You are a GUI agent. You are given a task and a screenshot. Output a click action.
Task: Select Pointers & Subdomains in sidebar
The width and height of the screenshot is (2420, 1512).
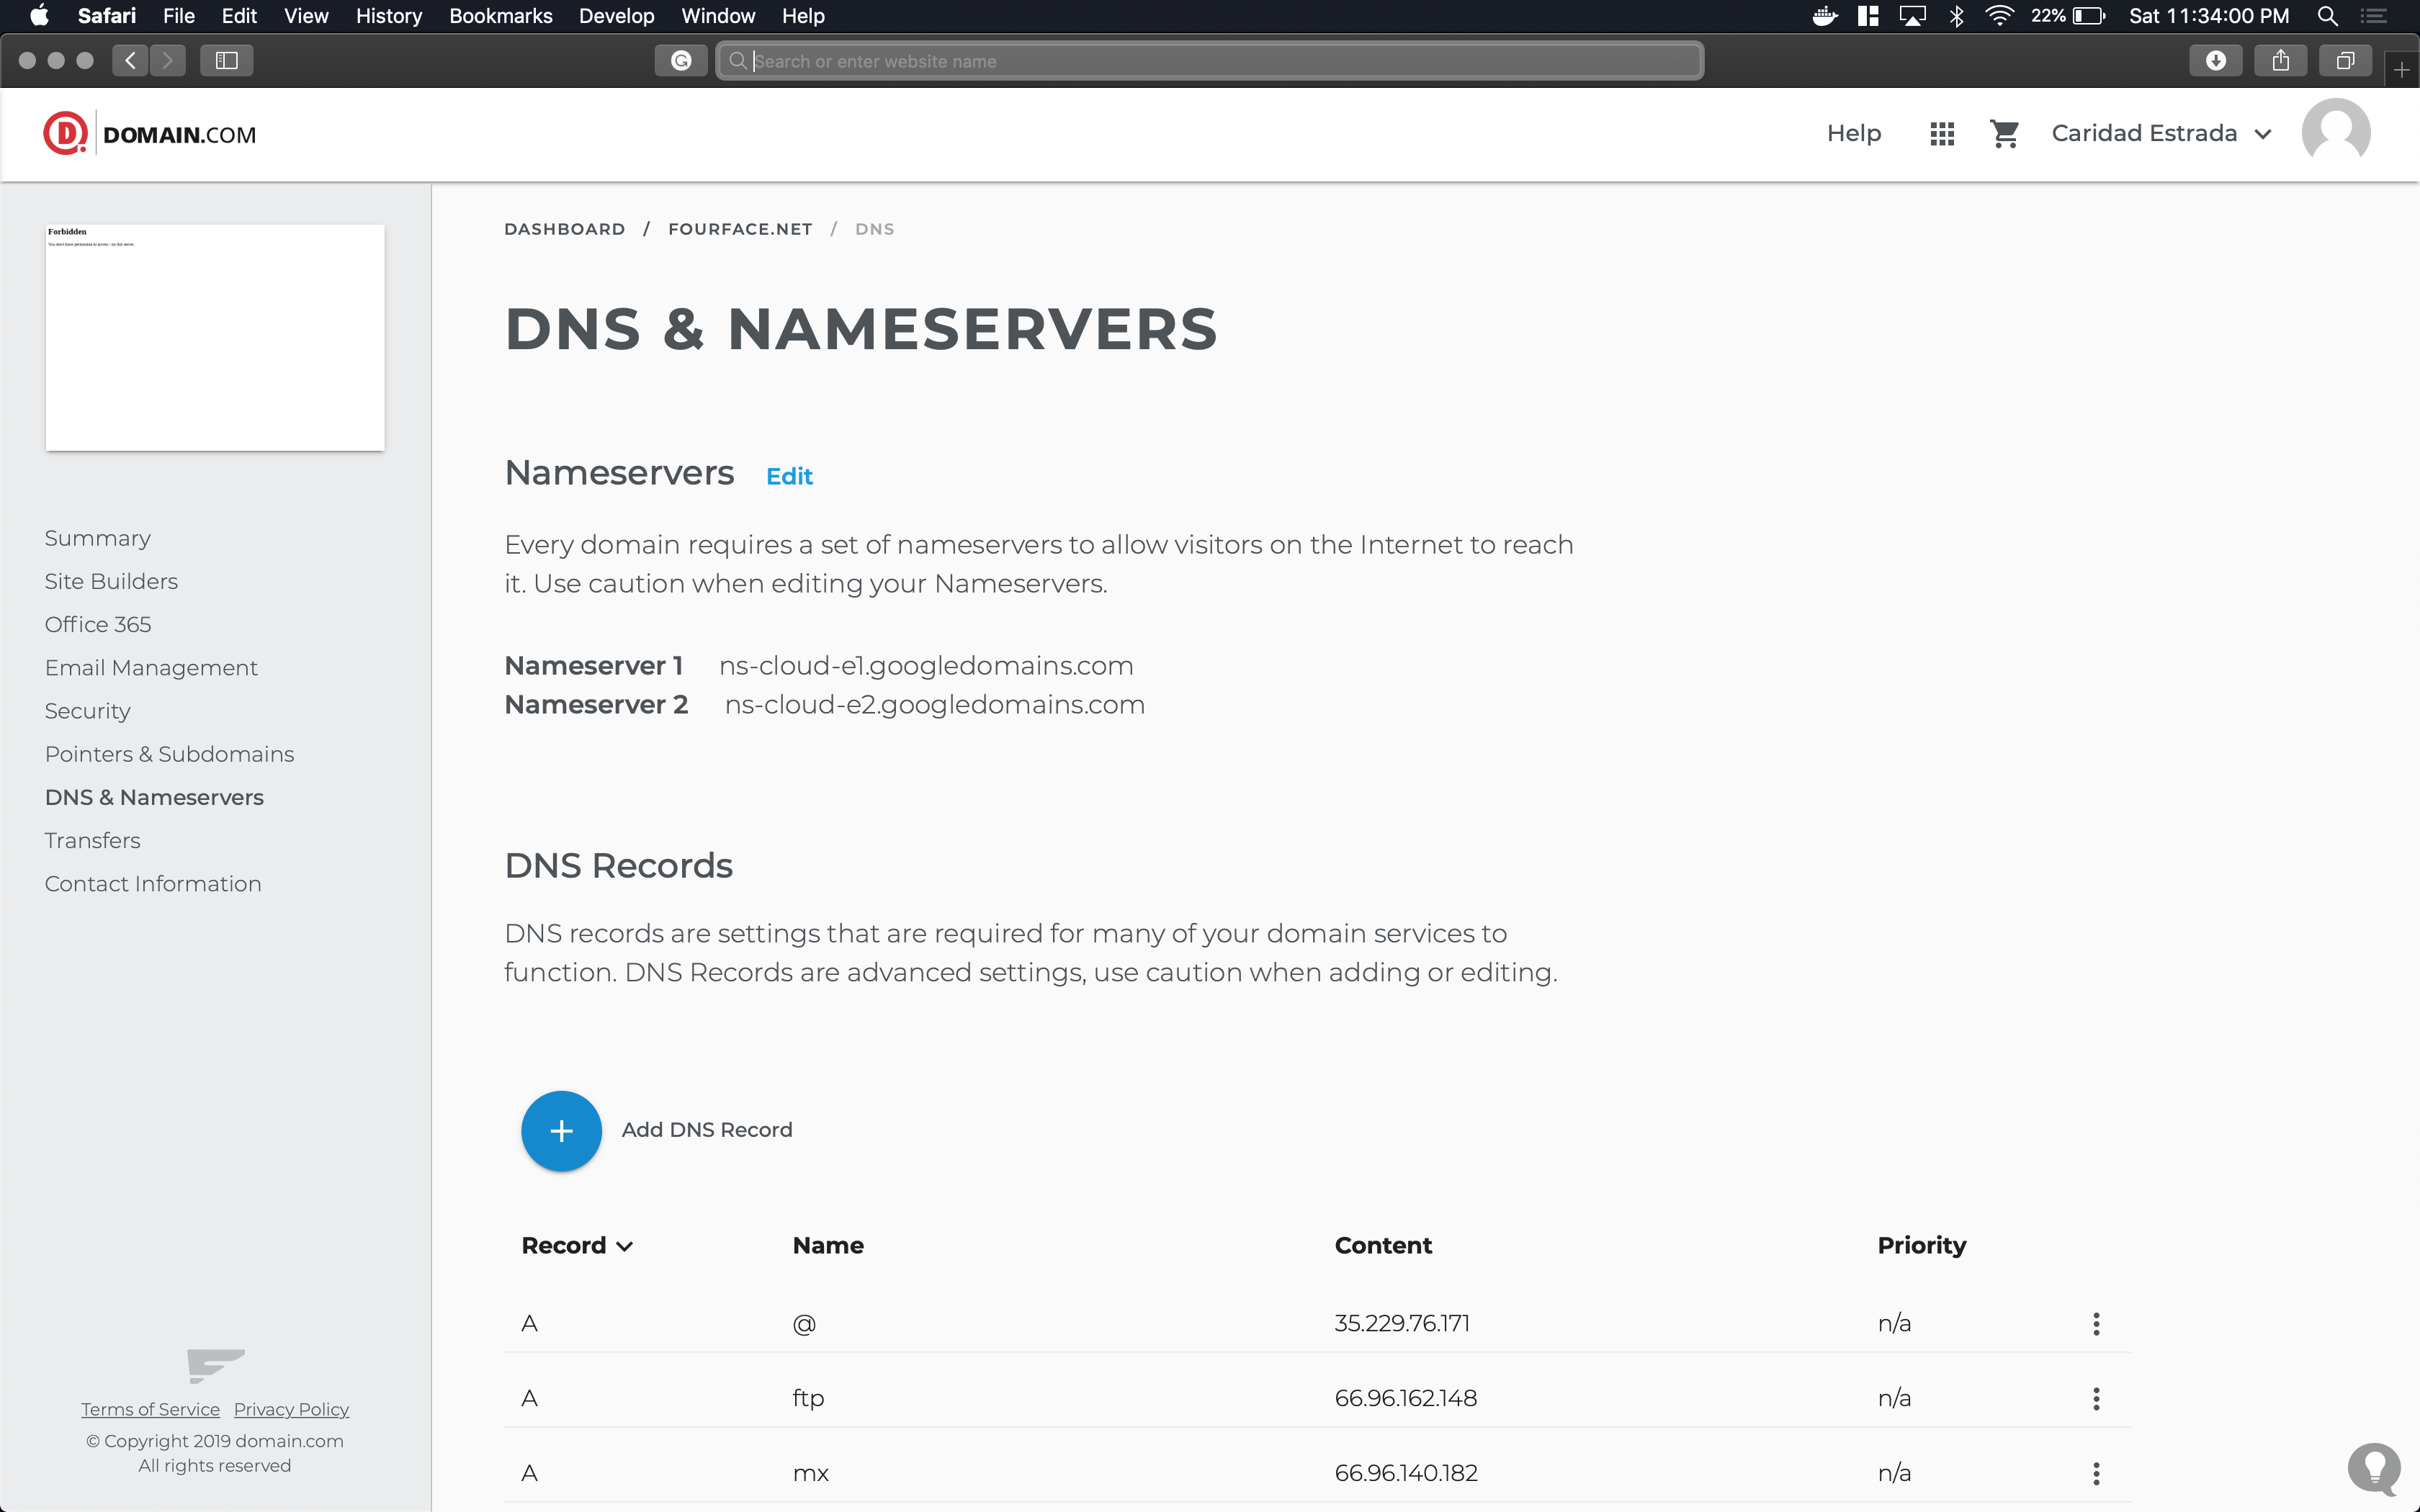pyautogui.click(x=169, y=754)
